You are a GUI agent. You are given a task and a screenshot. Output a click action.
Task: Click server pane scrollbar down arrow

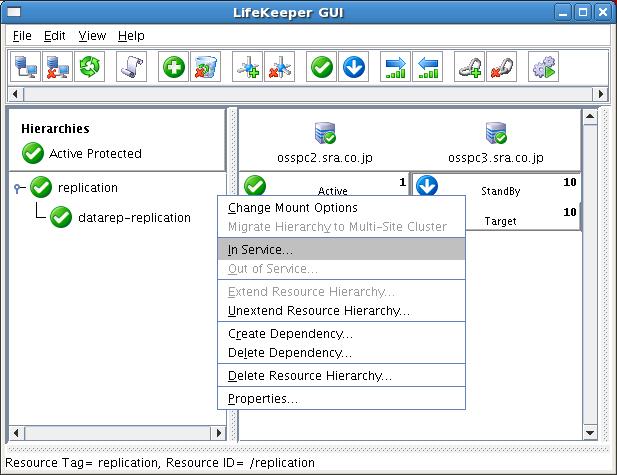(x=590, y=433)
